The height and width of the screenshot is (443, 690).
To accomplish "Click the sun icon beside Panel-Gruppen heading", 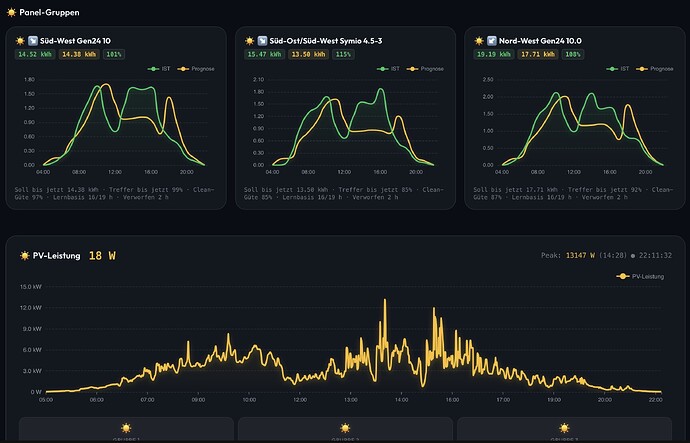I will click(x=11, y=12).
